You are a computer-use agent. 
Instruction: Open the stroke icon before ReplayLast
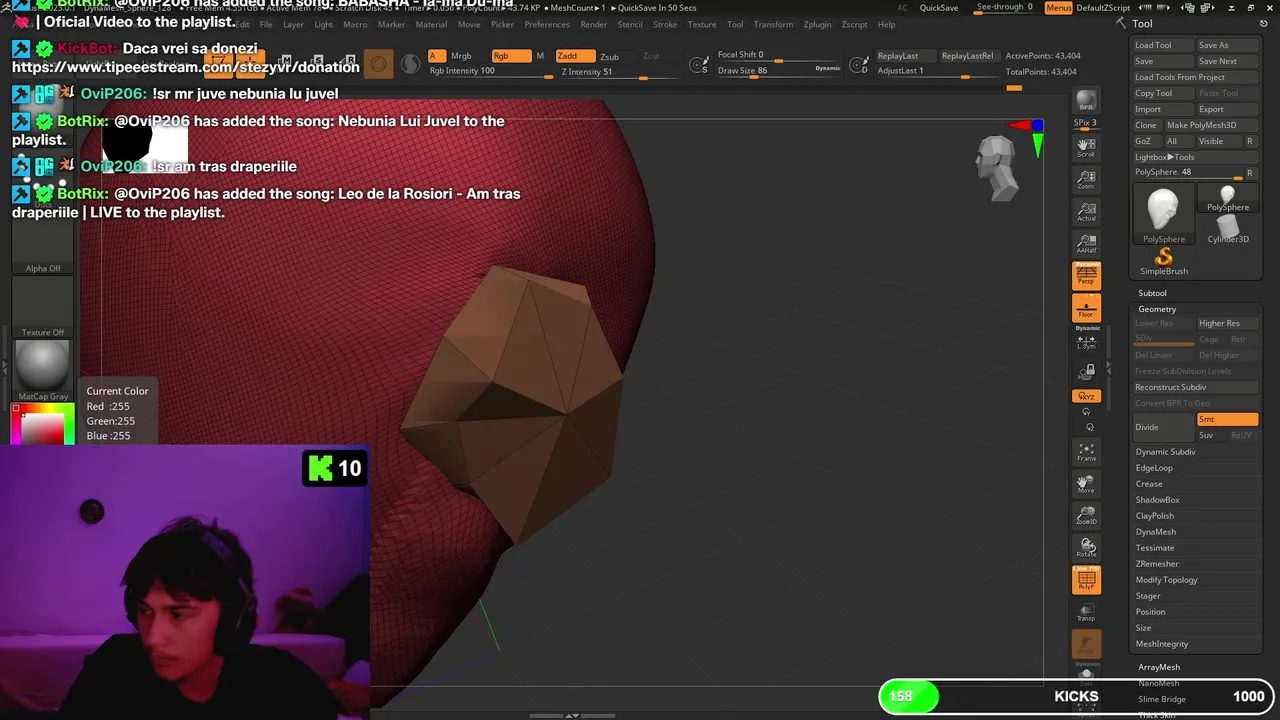[858, 65]
